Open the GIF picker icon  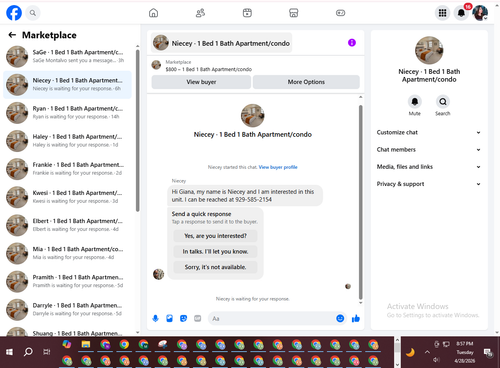pyautogui.click(x=198, y=318)
